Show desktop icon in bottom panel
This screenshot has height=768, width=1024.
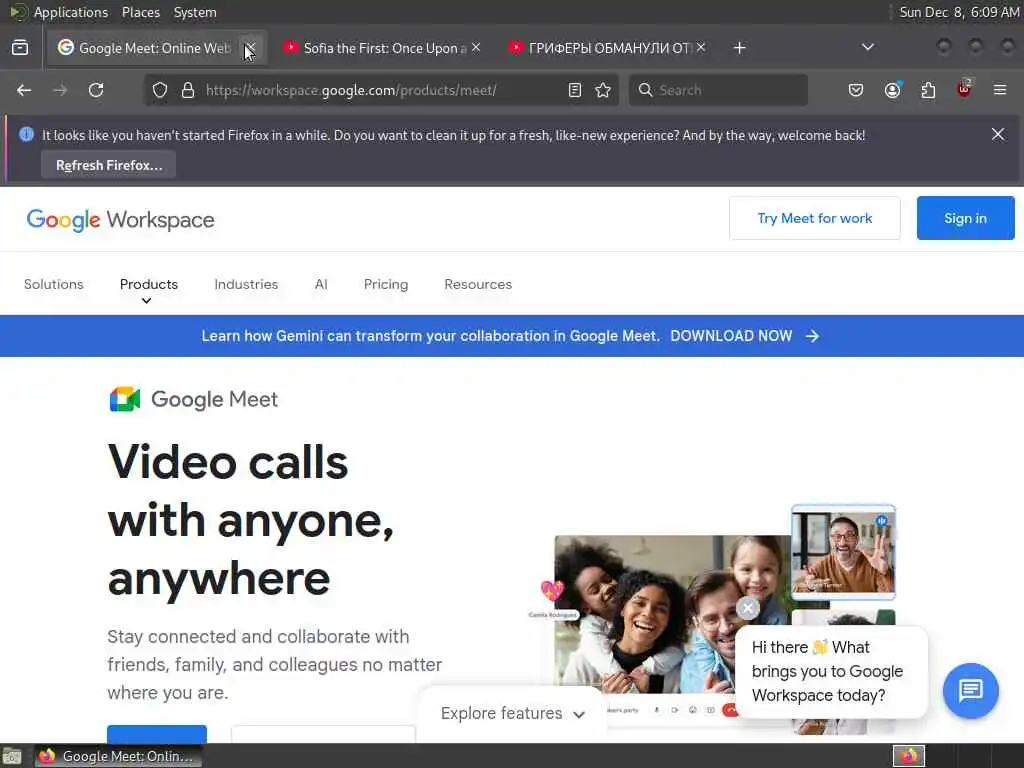tap(12, 756)
